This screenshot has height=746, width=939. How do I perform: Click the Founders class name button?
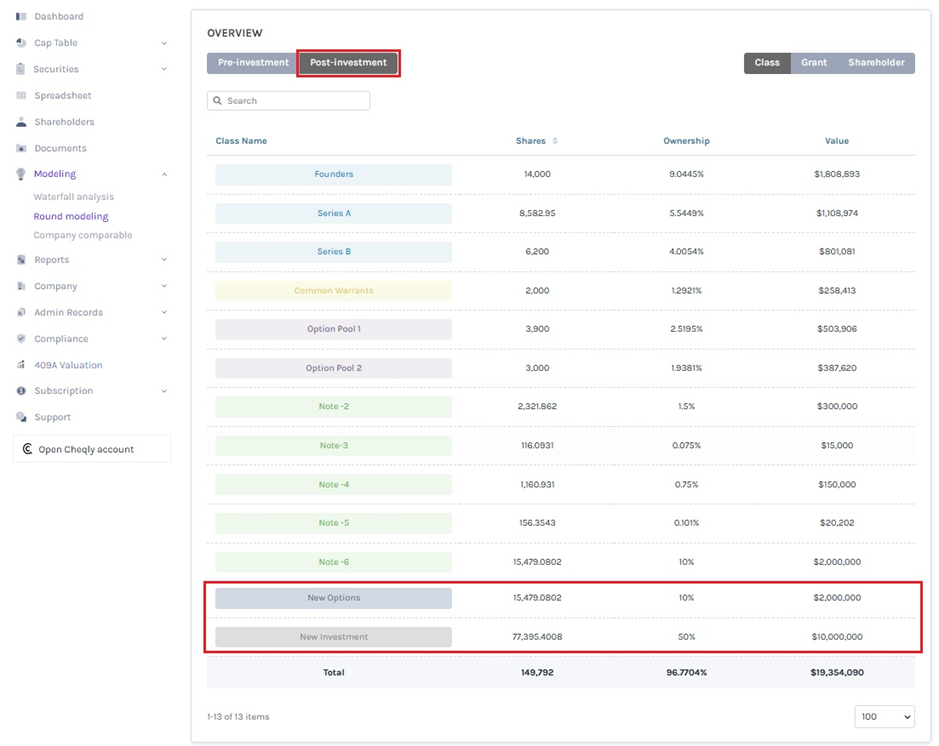(333, 174)
